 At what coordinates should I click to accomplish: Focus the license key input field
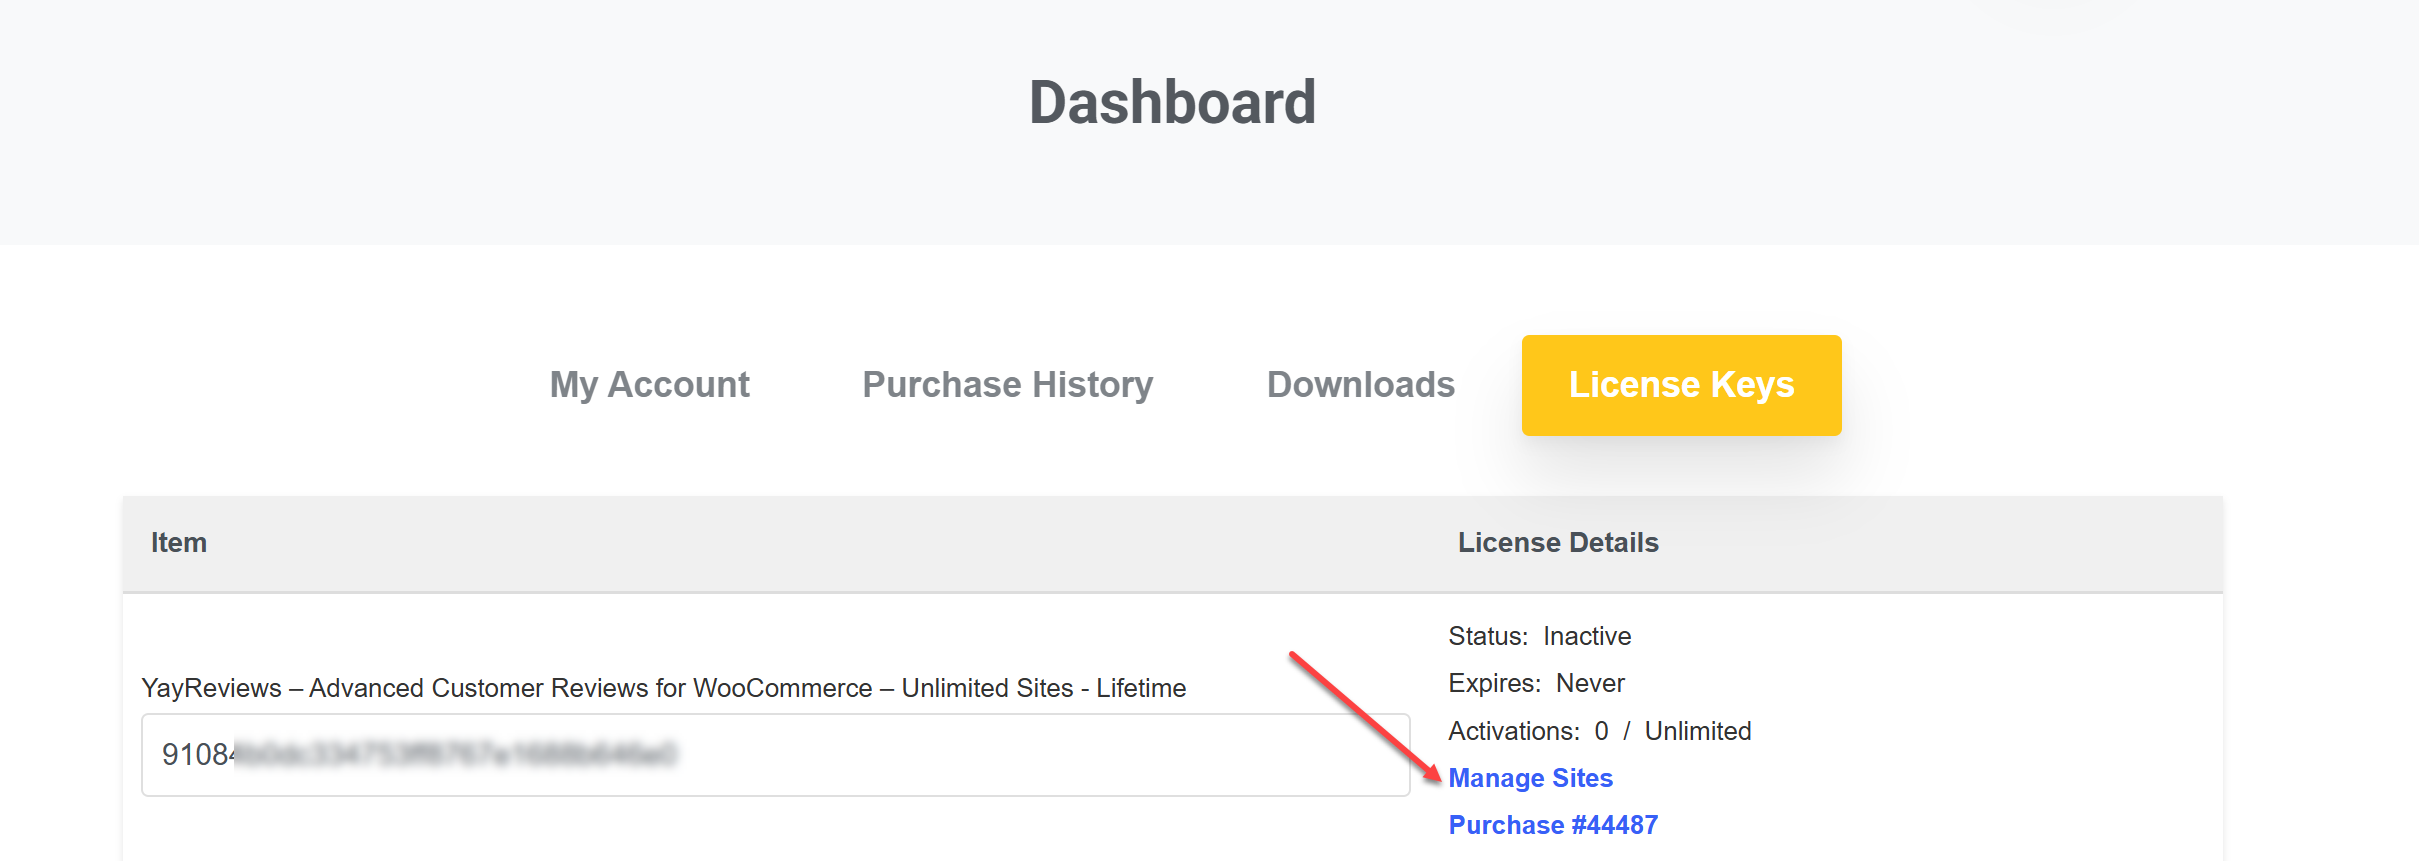tap(775, 755)
